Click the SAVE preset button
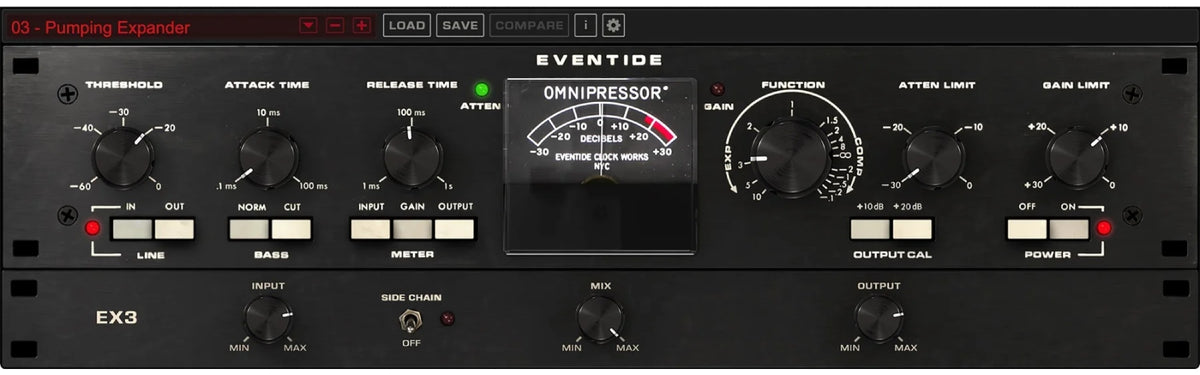Screen dimensions: 1200x375 pos(460,25)
